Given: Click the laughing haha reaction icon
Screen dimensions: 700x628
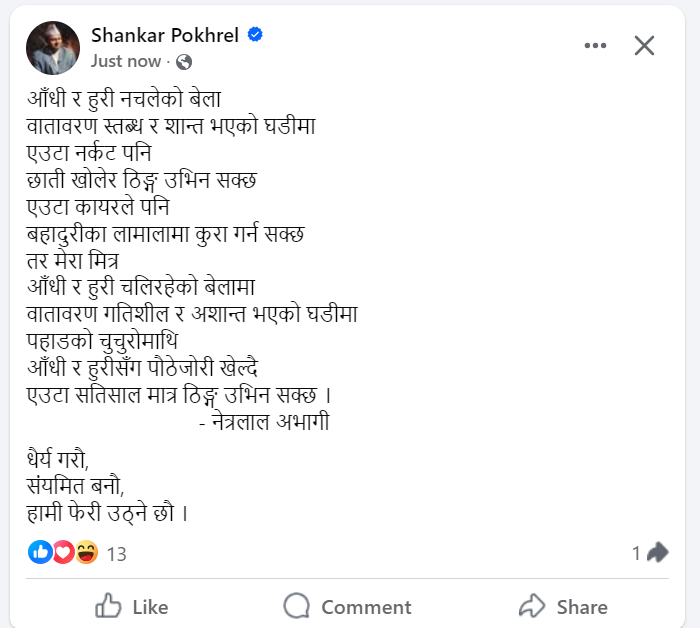Looking at the screenshot, I should click(x=86, y=552).
